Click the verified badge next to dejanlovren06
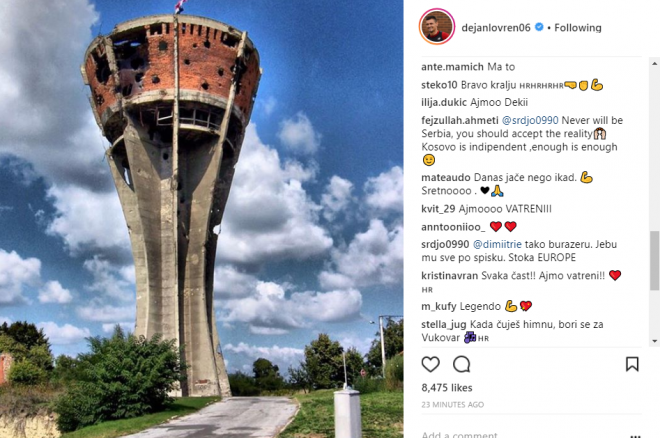This screenshot has height=438, width=660. click(x=539, y=27)
